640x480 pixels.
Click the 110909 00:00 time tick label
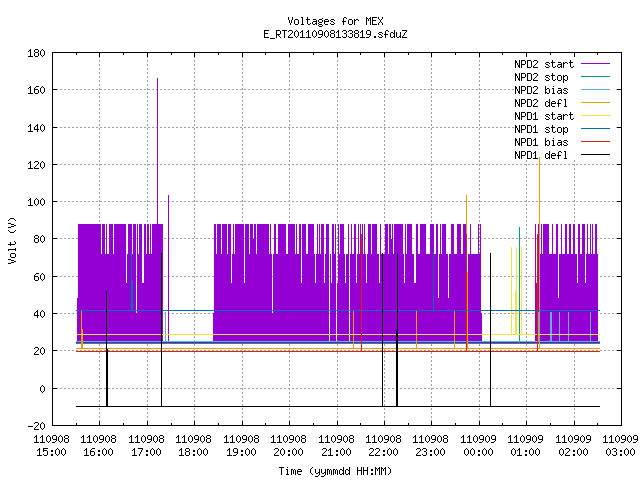[478, 446]
